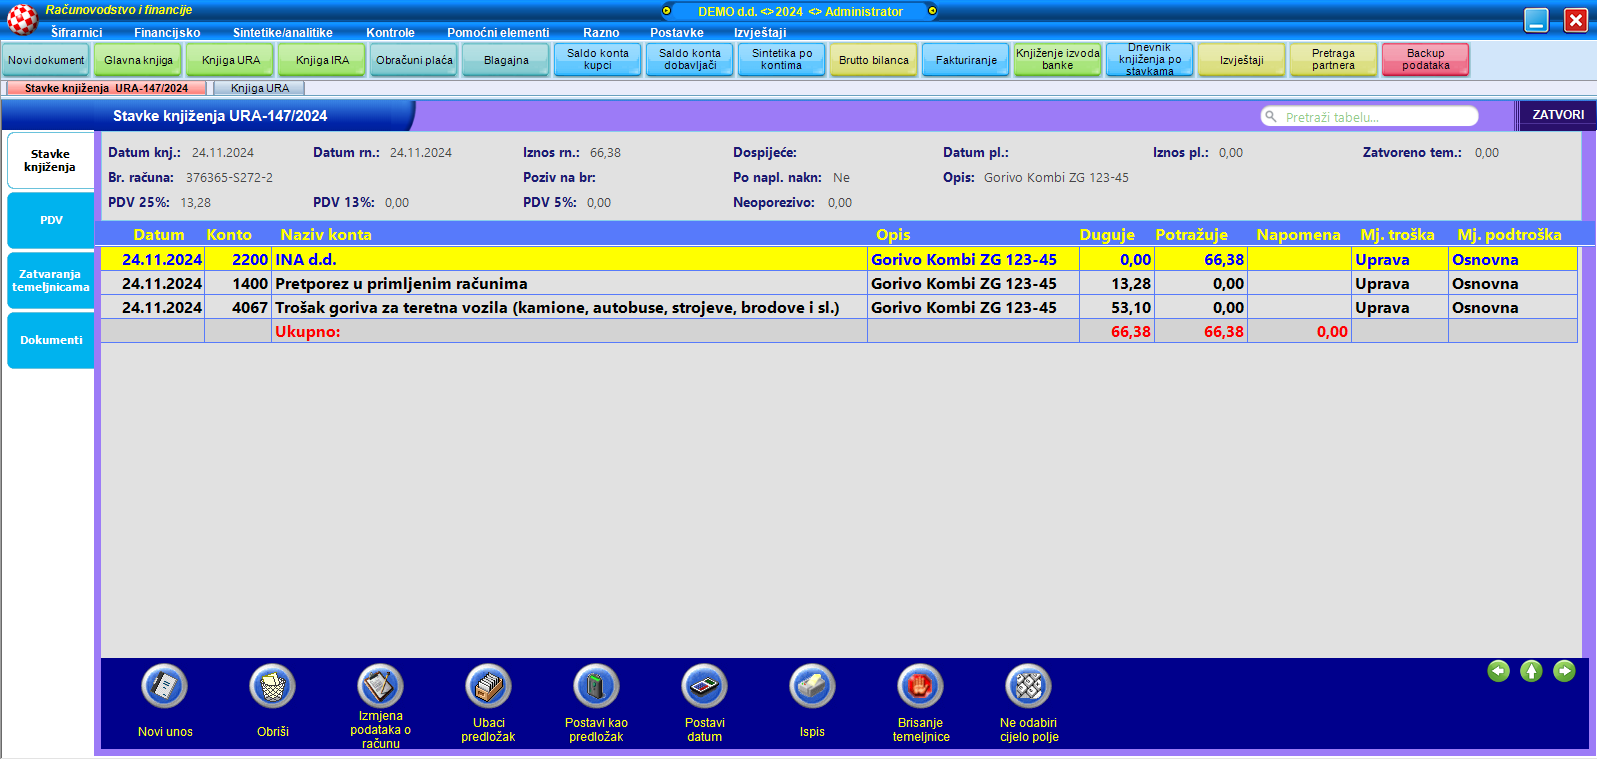Click the Novi unos icon
1597x759 pixels.
[x=165, y=687]
